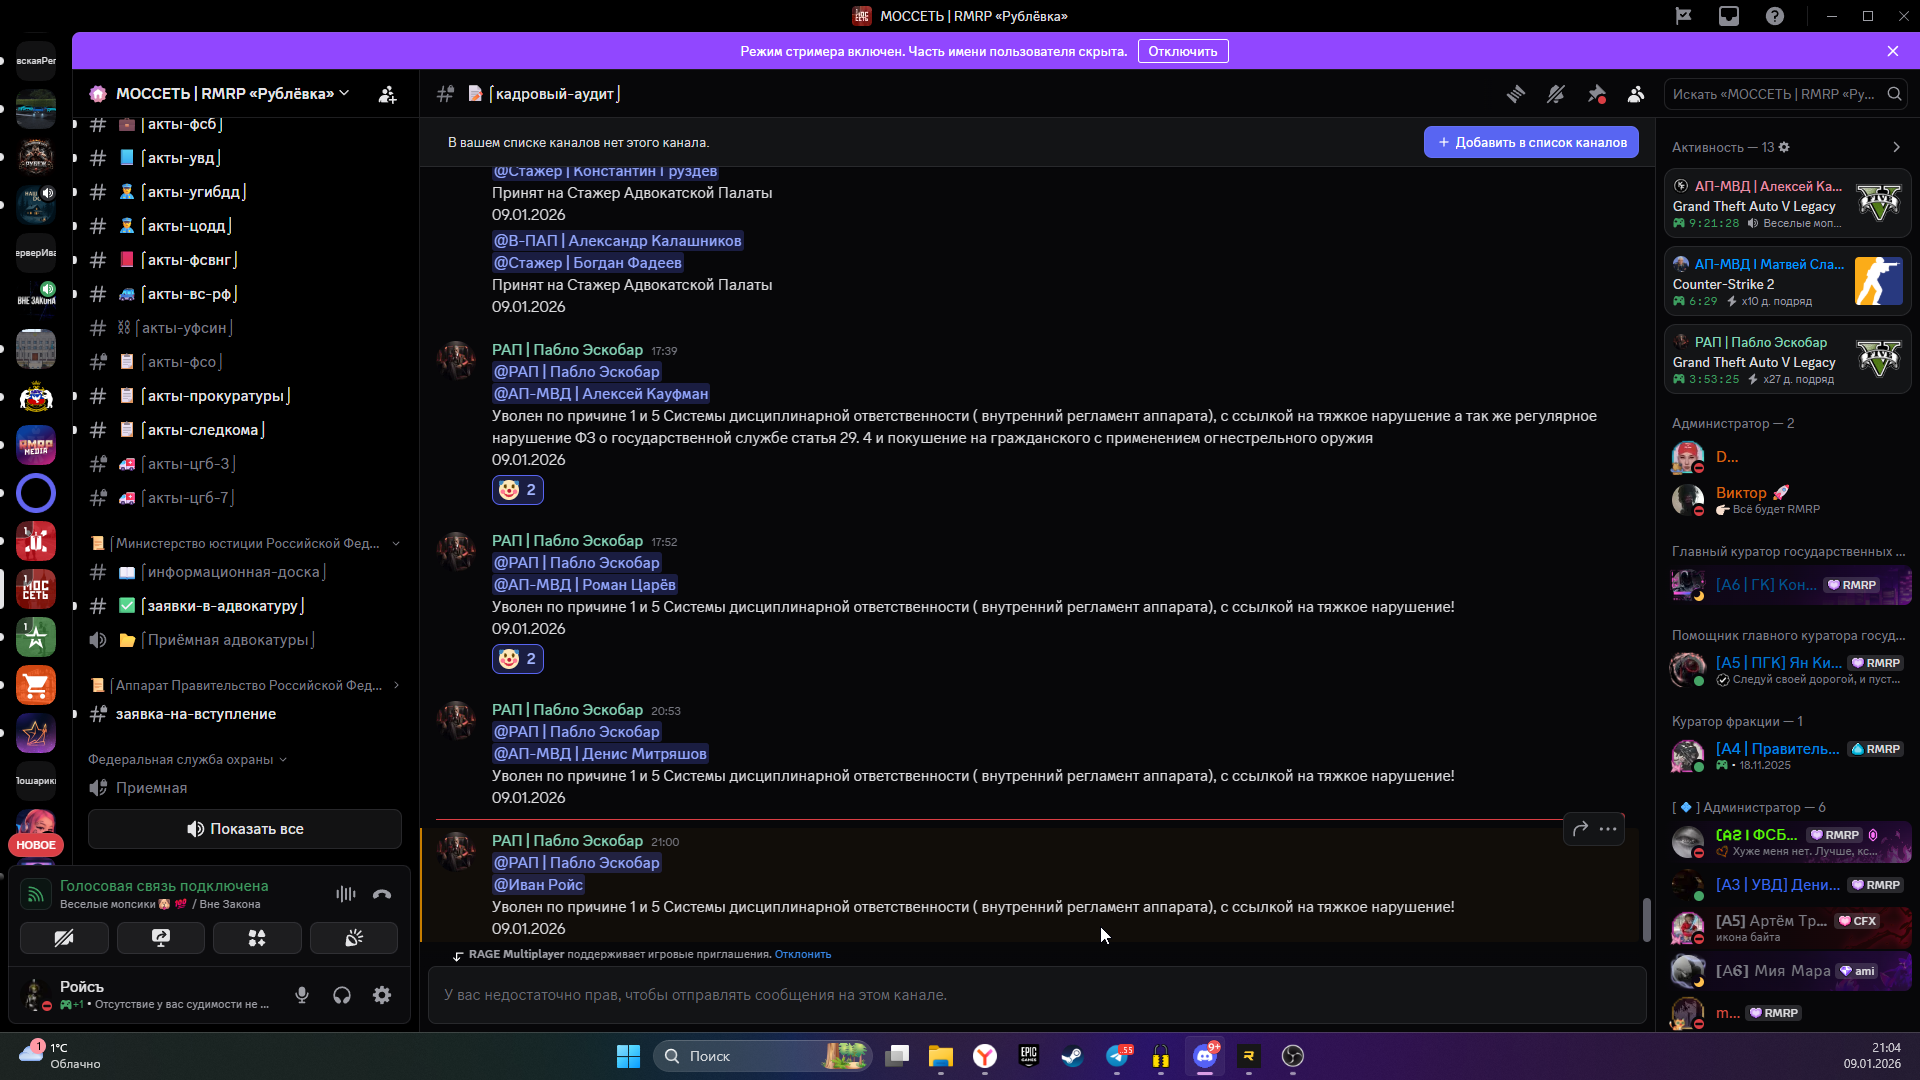
Task: Click Добавить в список каналов button
Action: coord(1531,142)
